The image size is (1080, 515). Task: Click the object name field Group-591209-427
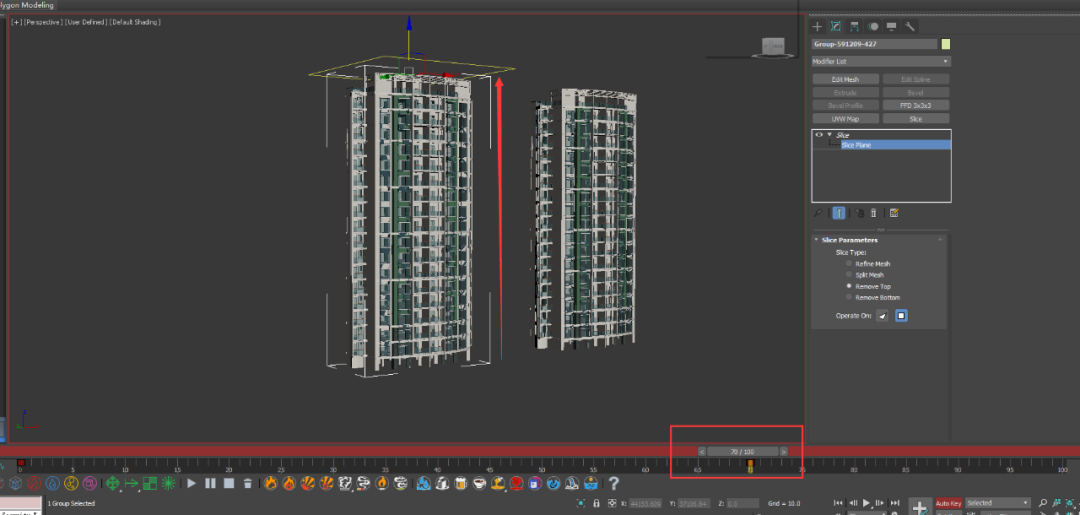tap(874, 44)
